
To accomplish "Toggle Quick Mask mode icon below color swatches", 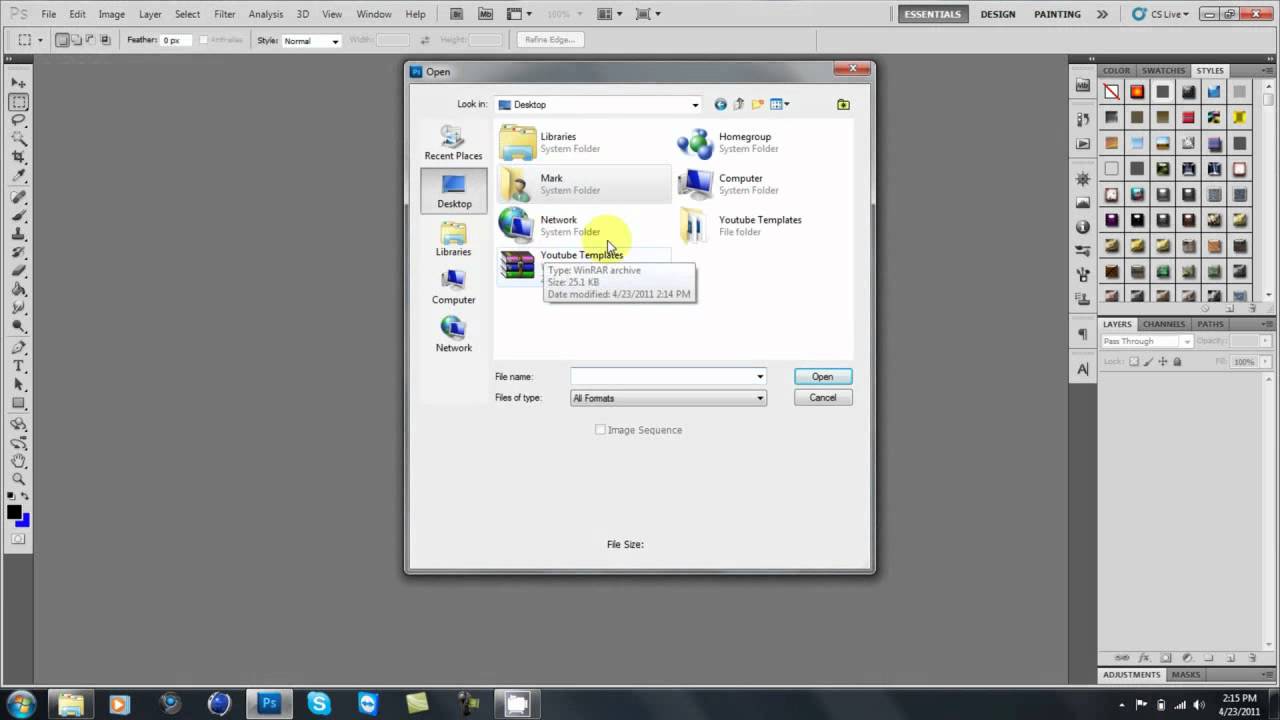I will (x=19, y=539).
